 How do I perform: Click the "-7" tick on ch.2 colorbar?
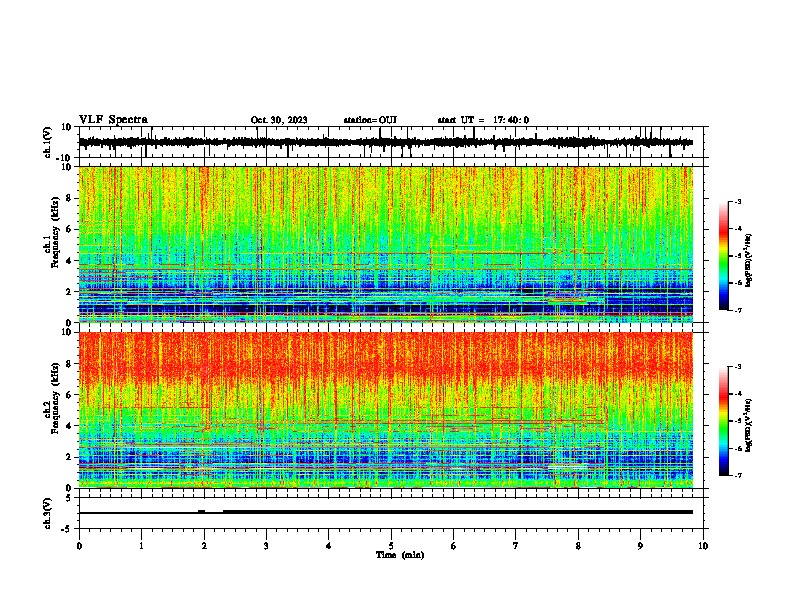pos(737,475)
